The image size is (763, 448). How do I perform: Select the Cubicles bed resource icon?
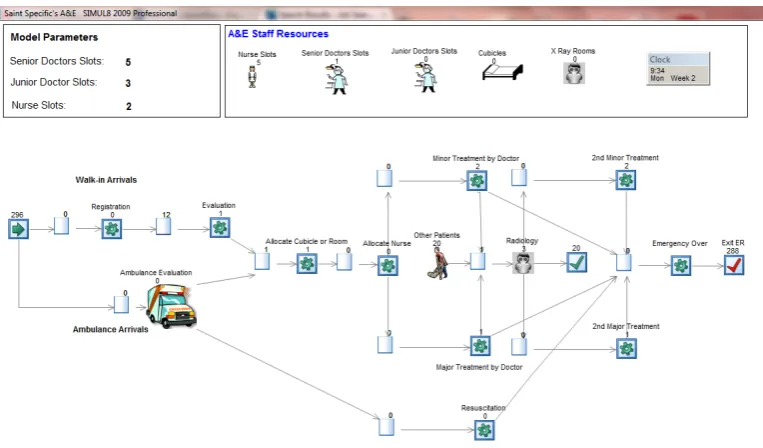(502, 72)
